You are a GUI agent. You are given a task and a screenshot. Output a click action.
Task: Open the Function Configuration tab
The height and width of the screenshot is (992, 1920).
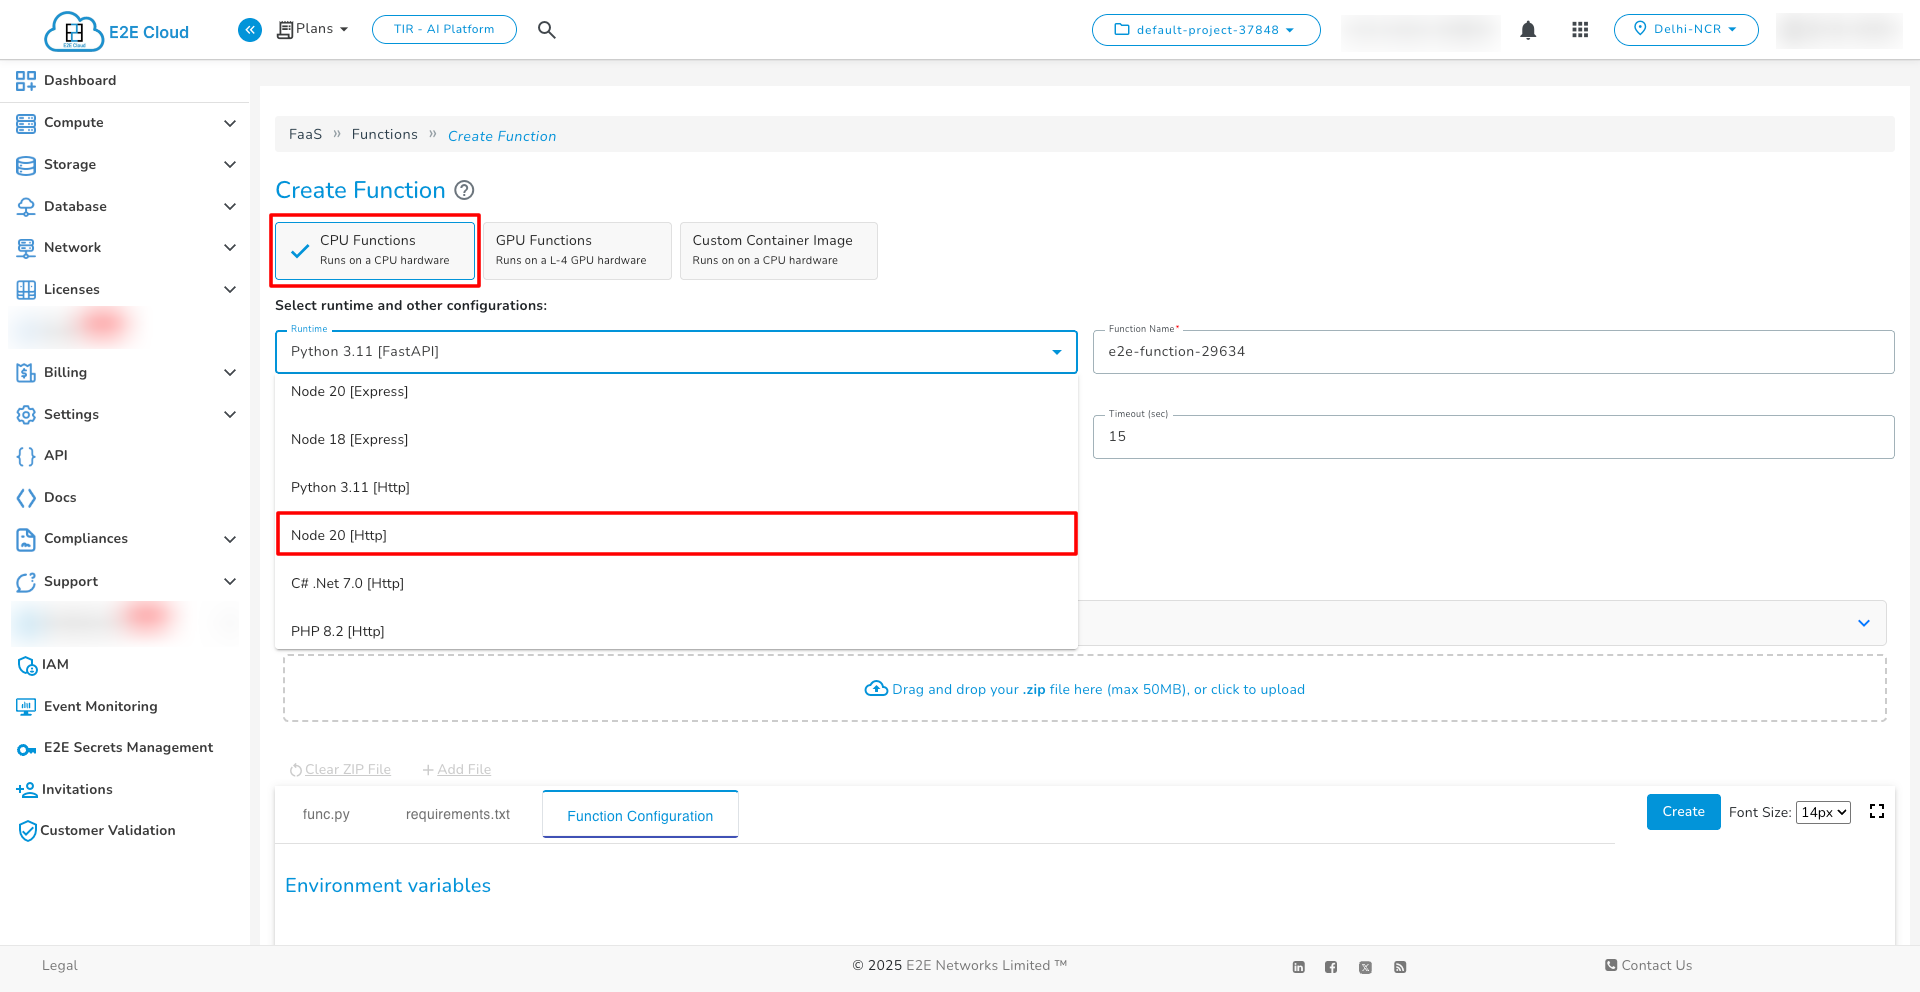tap(640, 815)
